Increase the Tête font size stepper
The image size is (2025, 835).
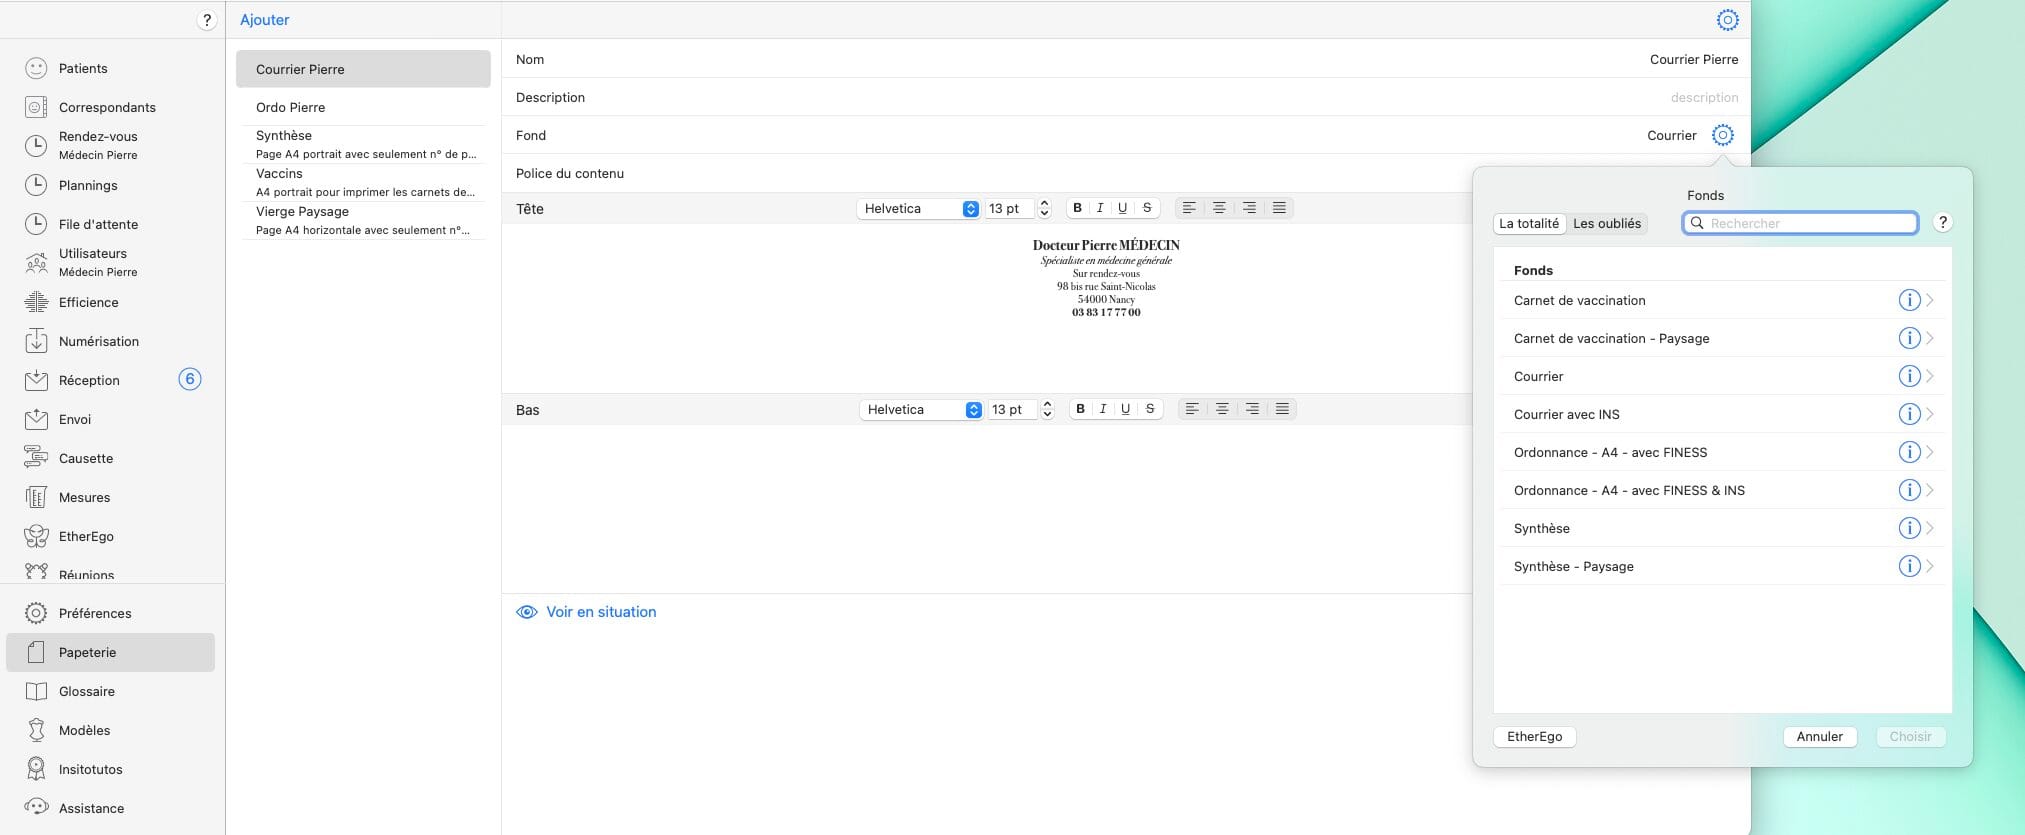1044,203
